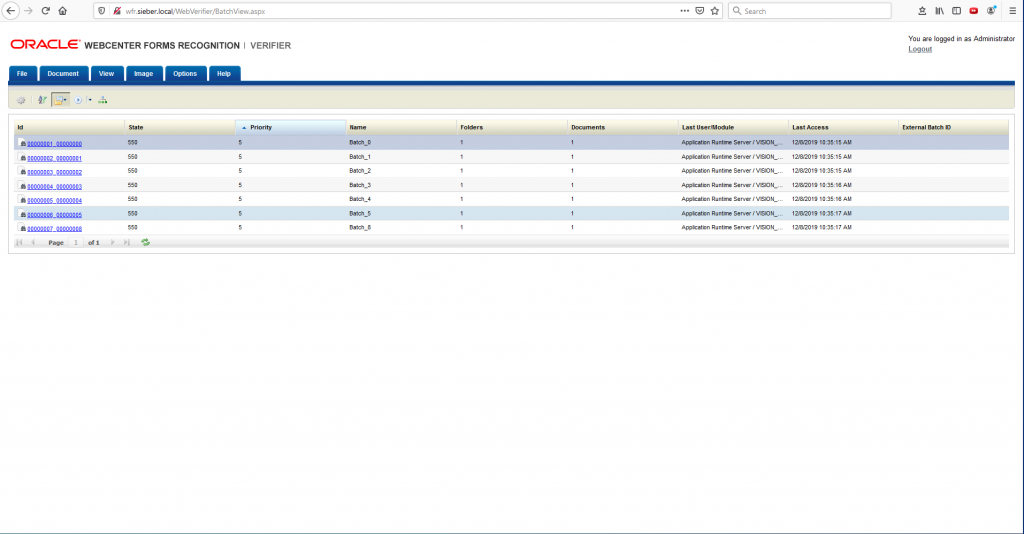Viewport: 1024px width, 534px height.
Task: Click the sort/filter icon in the toolbar
Action: pyautogui.click(x=42, y=100)
